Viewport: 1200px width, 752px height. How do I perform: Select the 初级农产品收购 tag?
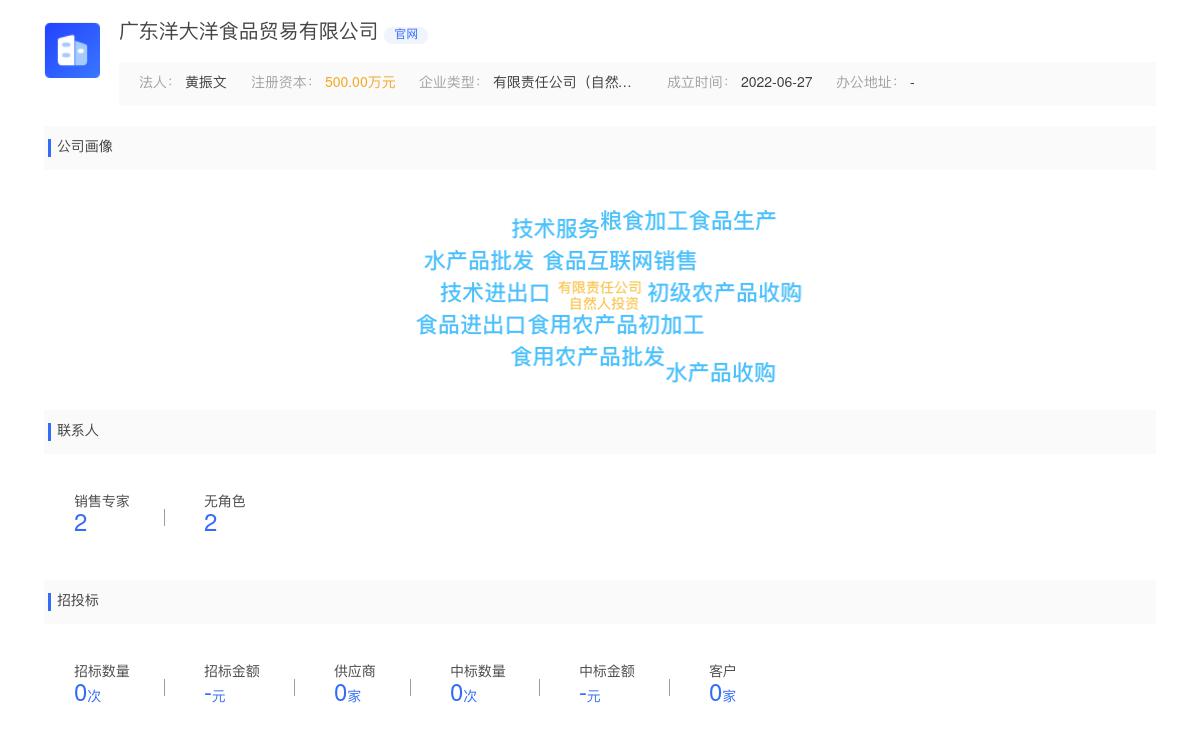coord(724,293)
